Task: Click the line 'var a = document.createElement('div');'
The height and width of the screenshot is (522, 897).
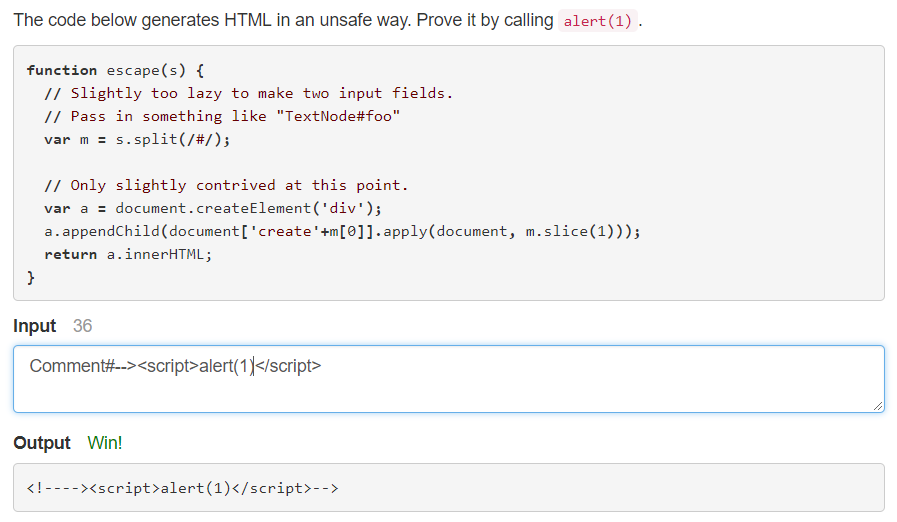Action: click(213, 208)
